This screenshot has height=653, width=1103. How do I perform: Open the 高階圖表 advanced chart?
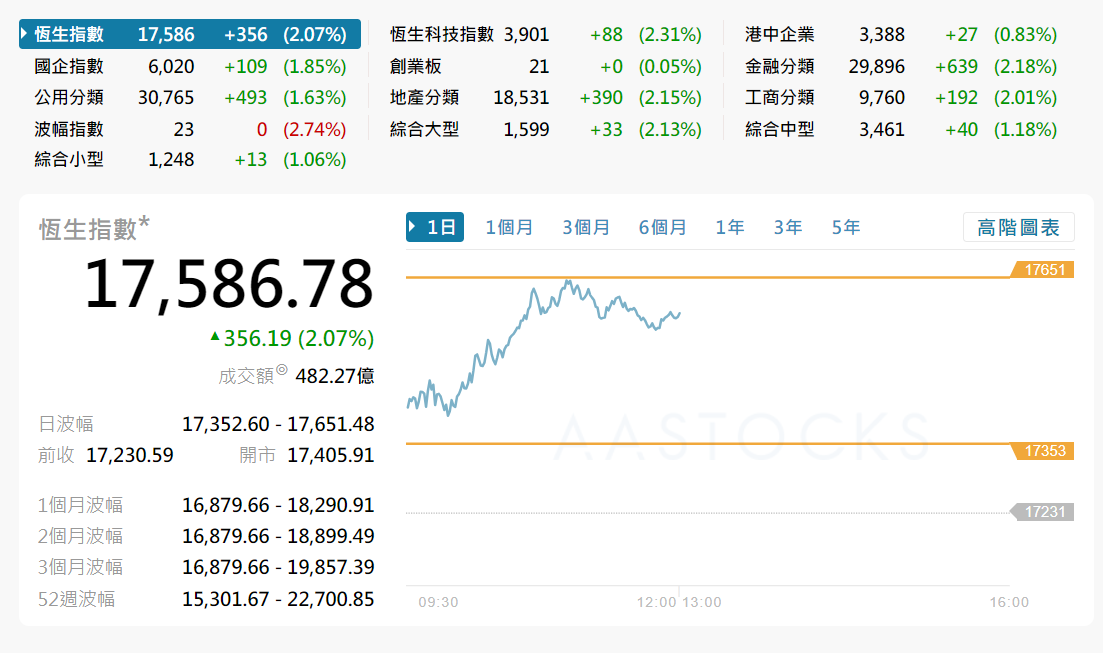1019,227
